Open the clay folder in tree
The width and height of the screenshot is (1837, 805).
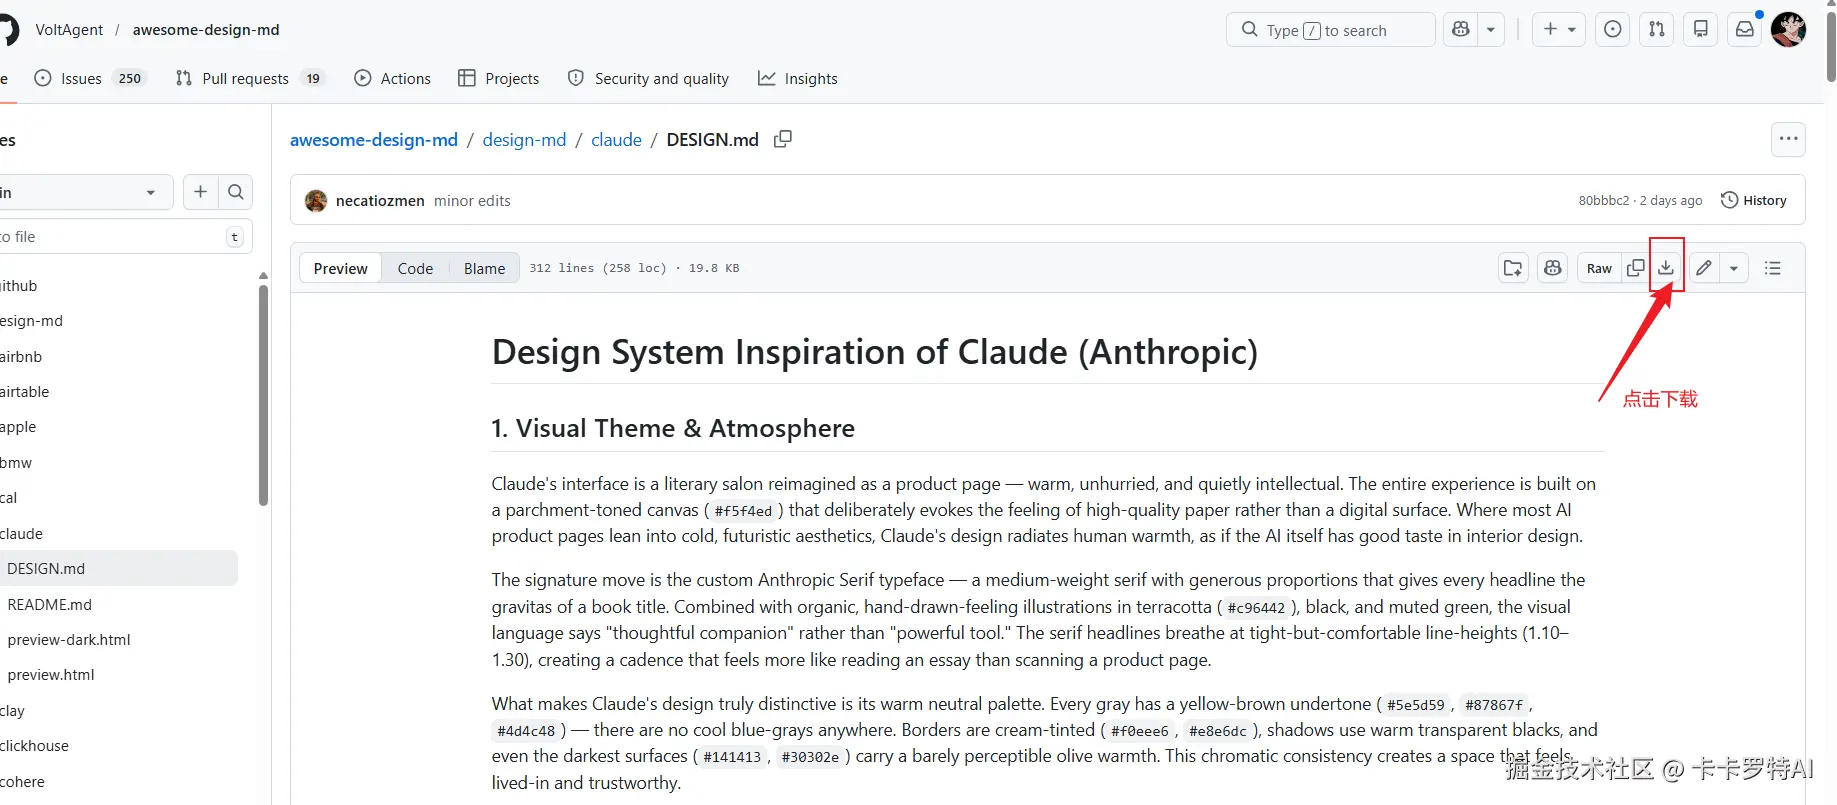12,711
